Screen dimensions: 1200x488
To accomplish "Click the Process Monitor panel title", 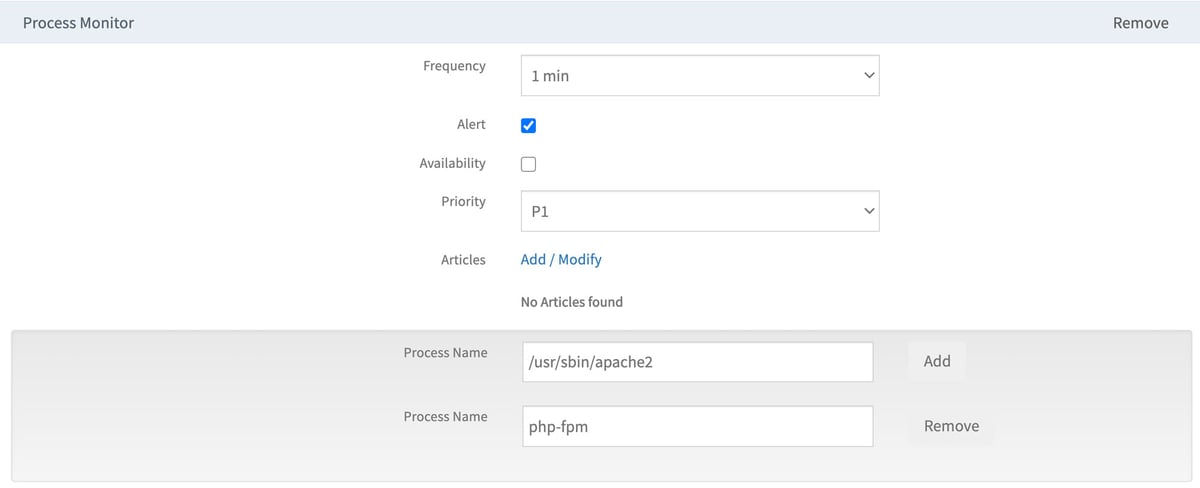I will [78, 22].
